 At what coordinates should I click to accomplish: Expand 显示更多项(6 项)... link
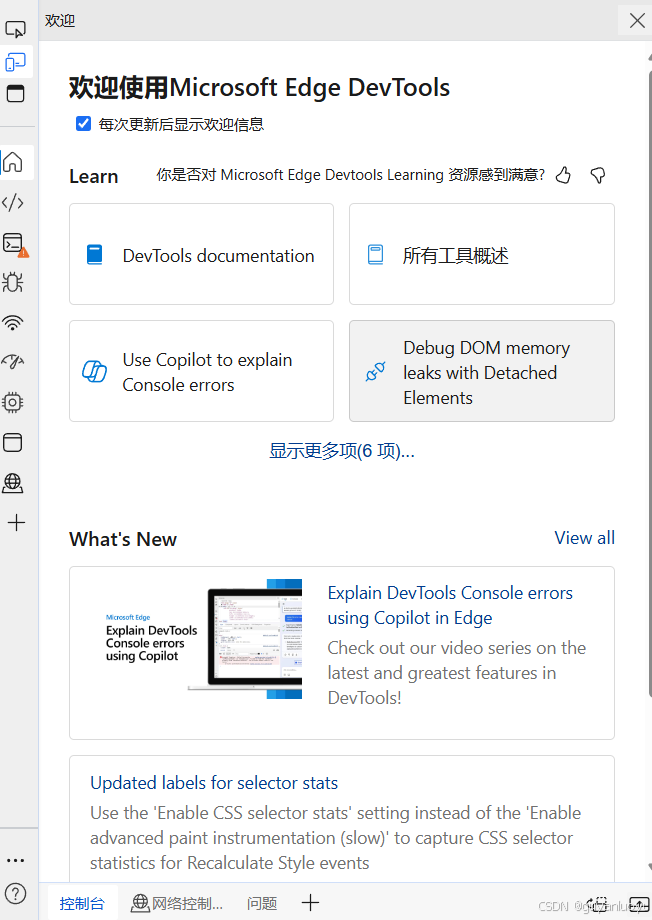coord(342,451)
